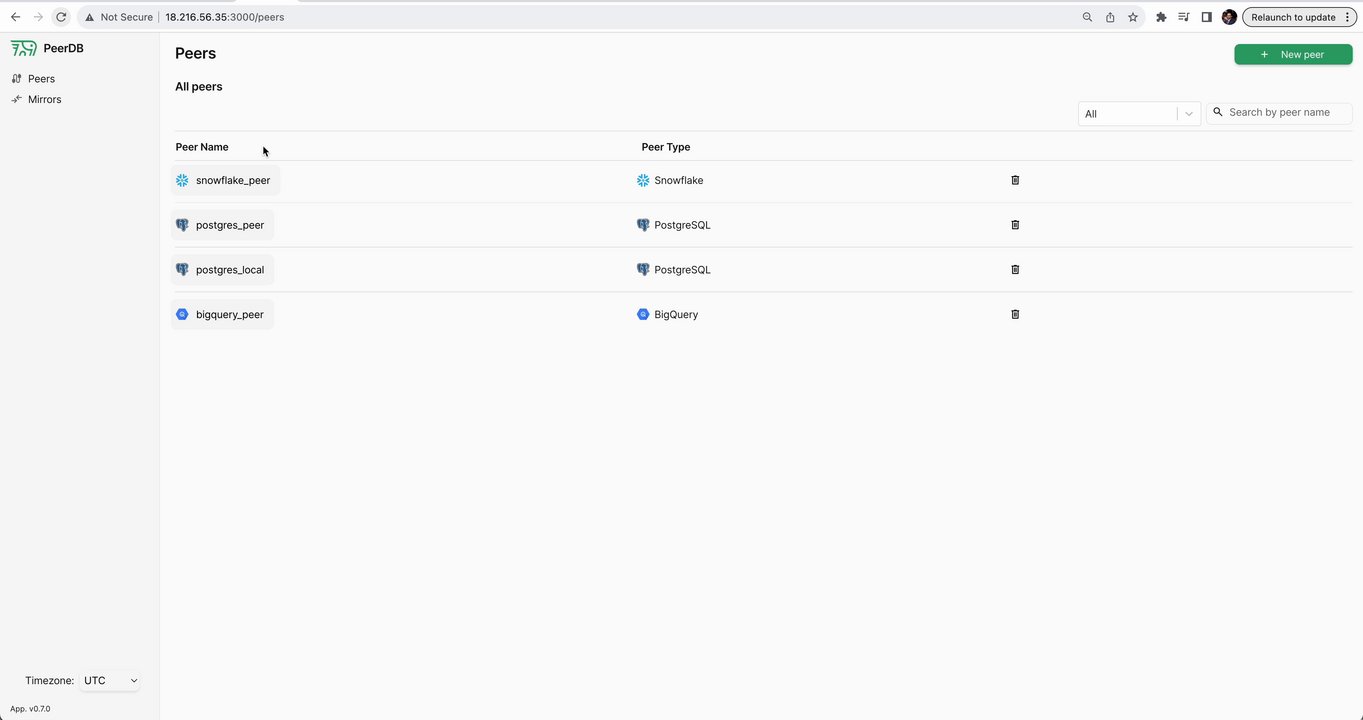This screenshot has height=720, width=1363.
Task: Bookmark this page with the star icon
Action: point(1133,17)
